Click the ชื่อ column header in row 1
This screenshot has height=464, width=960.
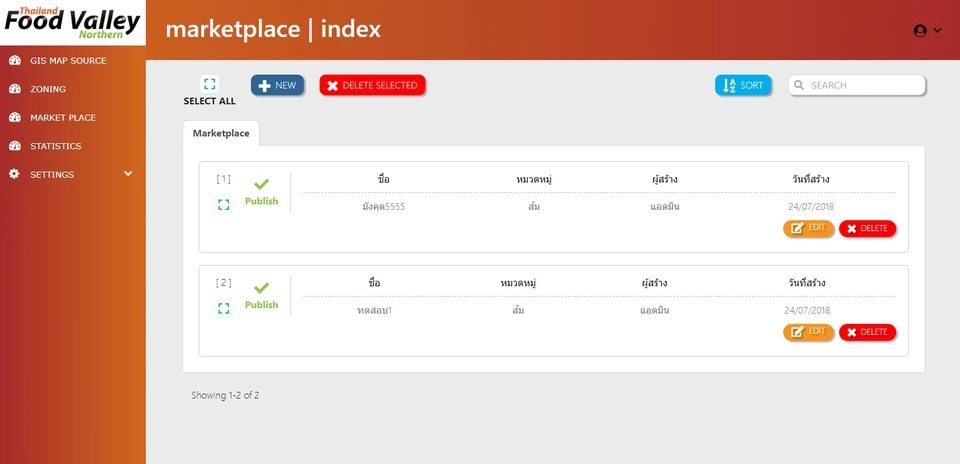pyautogui.click(x=384, y=179)
